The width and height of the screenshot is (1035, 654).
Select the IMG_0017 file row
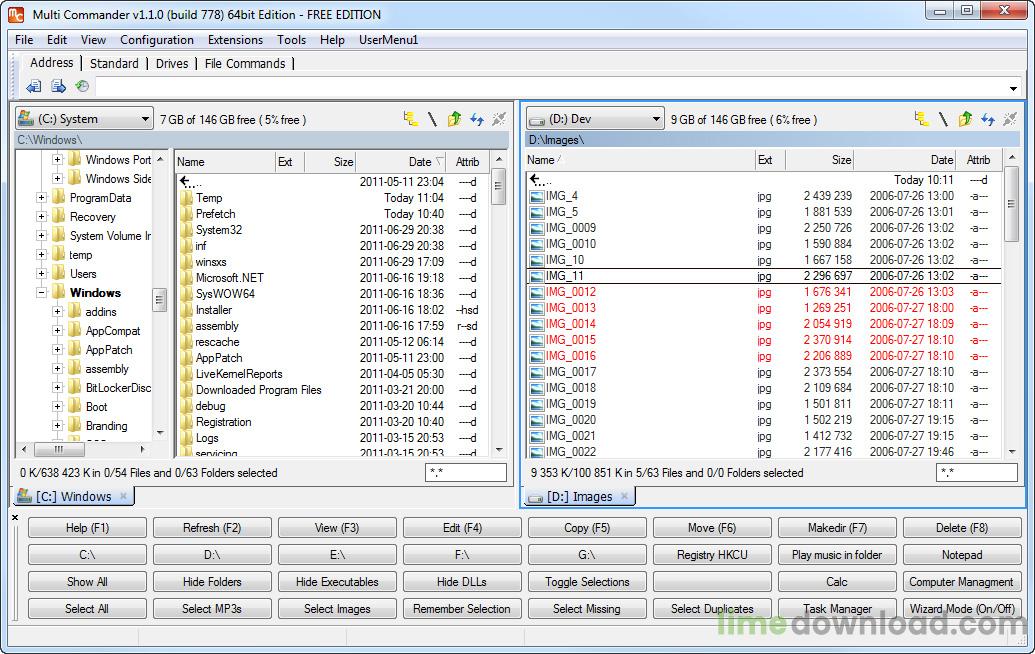coord(764,372)
